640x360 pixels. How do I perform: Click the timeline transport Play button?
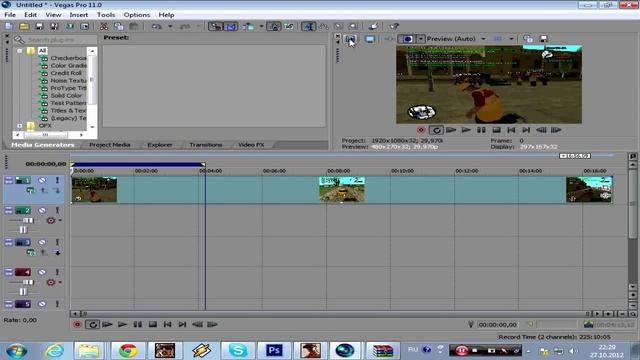[122, 324]
